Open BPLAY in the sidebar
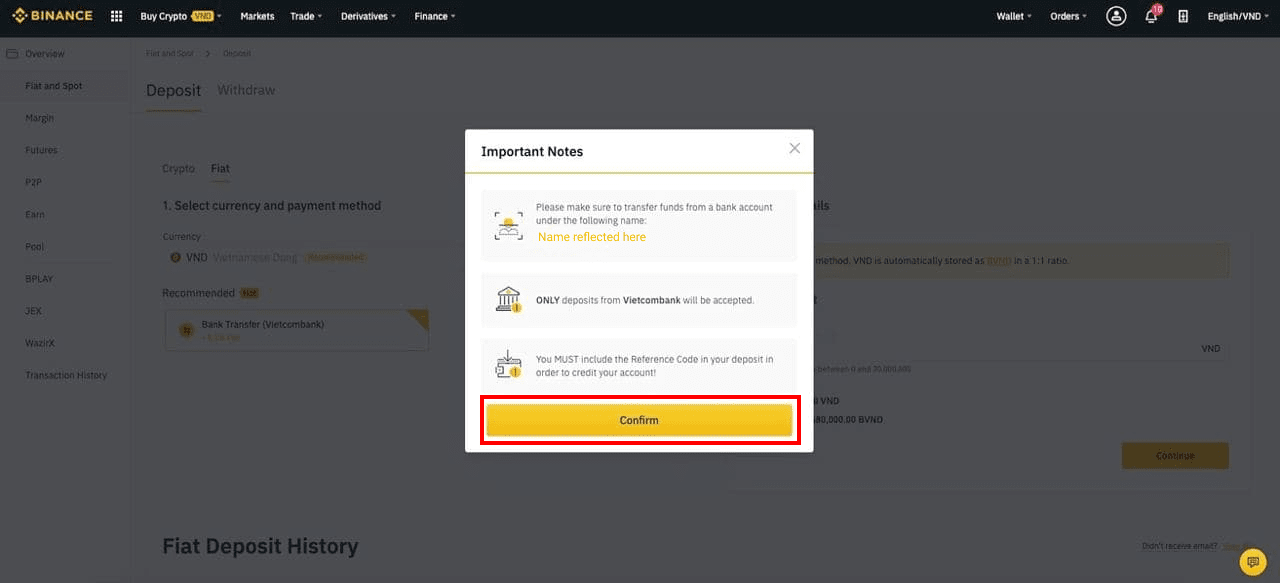This screenshot has height=583, width=1280. [39, 279]
